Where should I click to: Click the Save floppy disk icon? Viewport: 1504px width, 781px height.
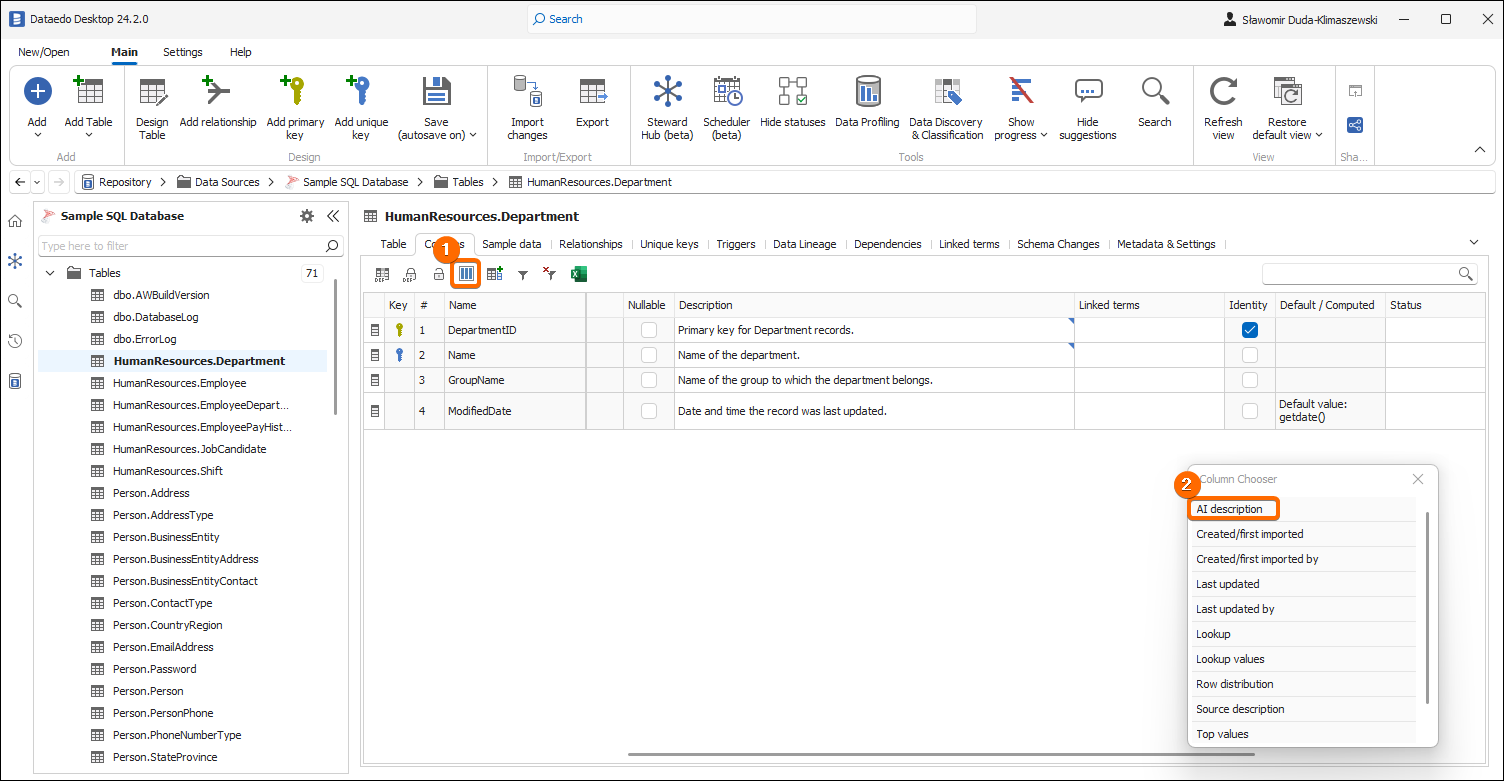pos(437,91)
